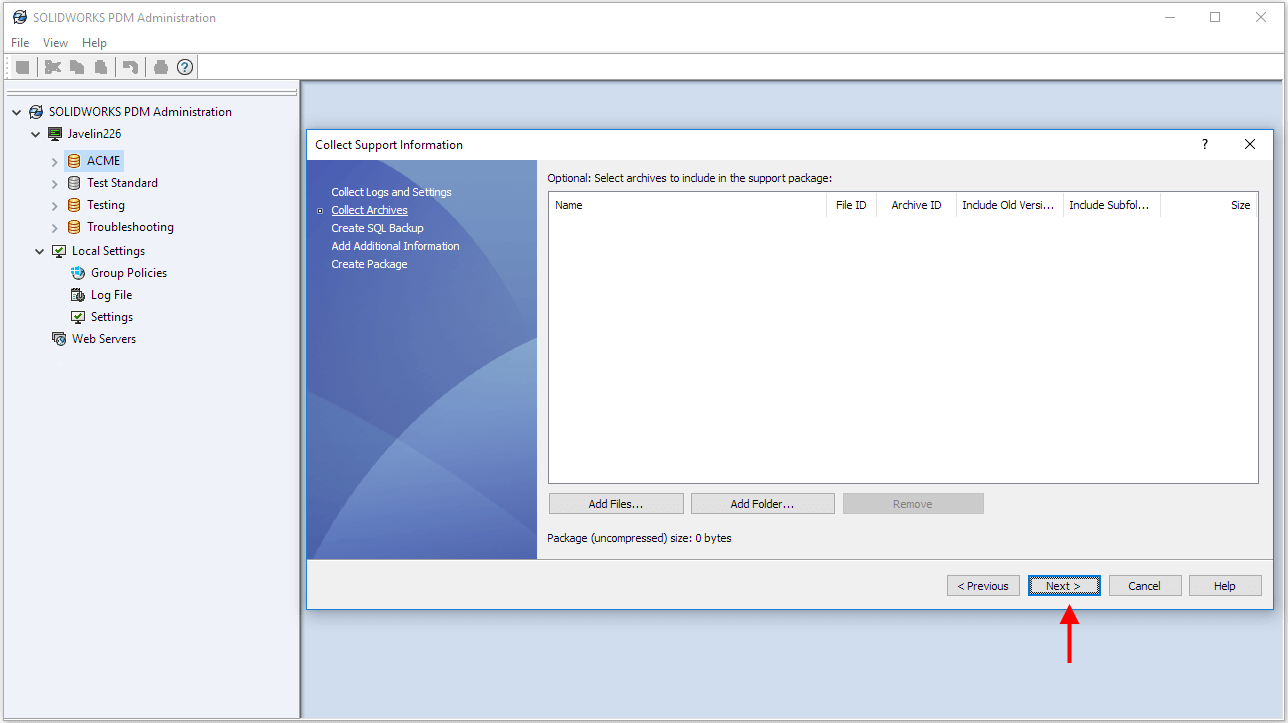
Task: Expand the Testing vault node
Action: pos(55,205)
